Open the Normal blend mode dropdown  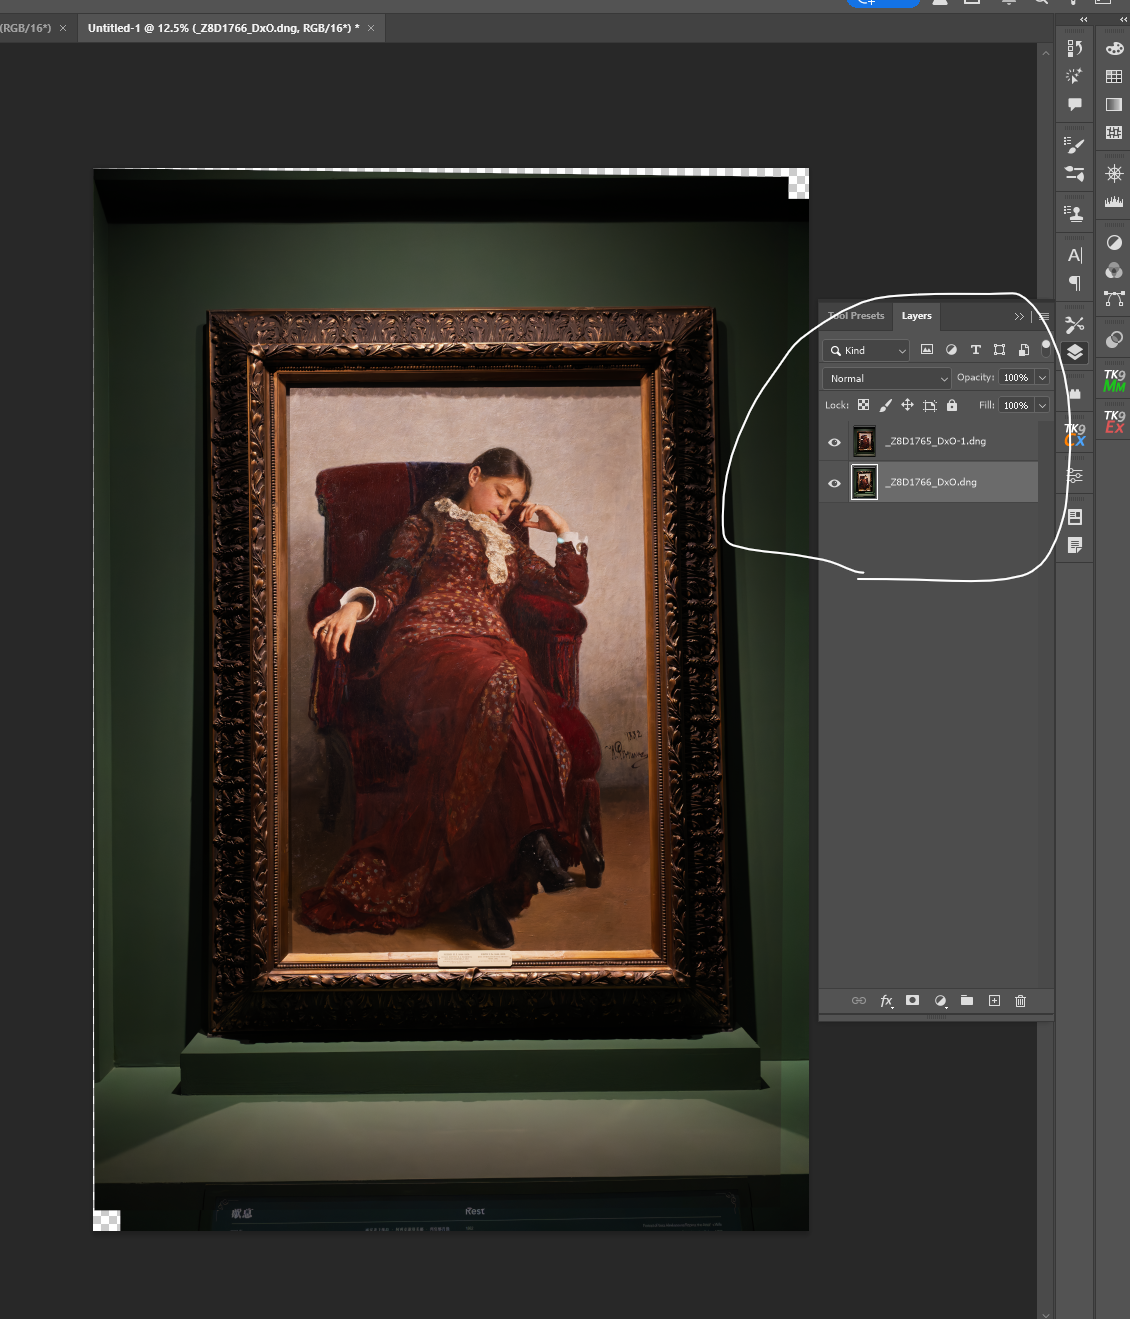point(886,378)
